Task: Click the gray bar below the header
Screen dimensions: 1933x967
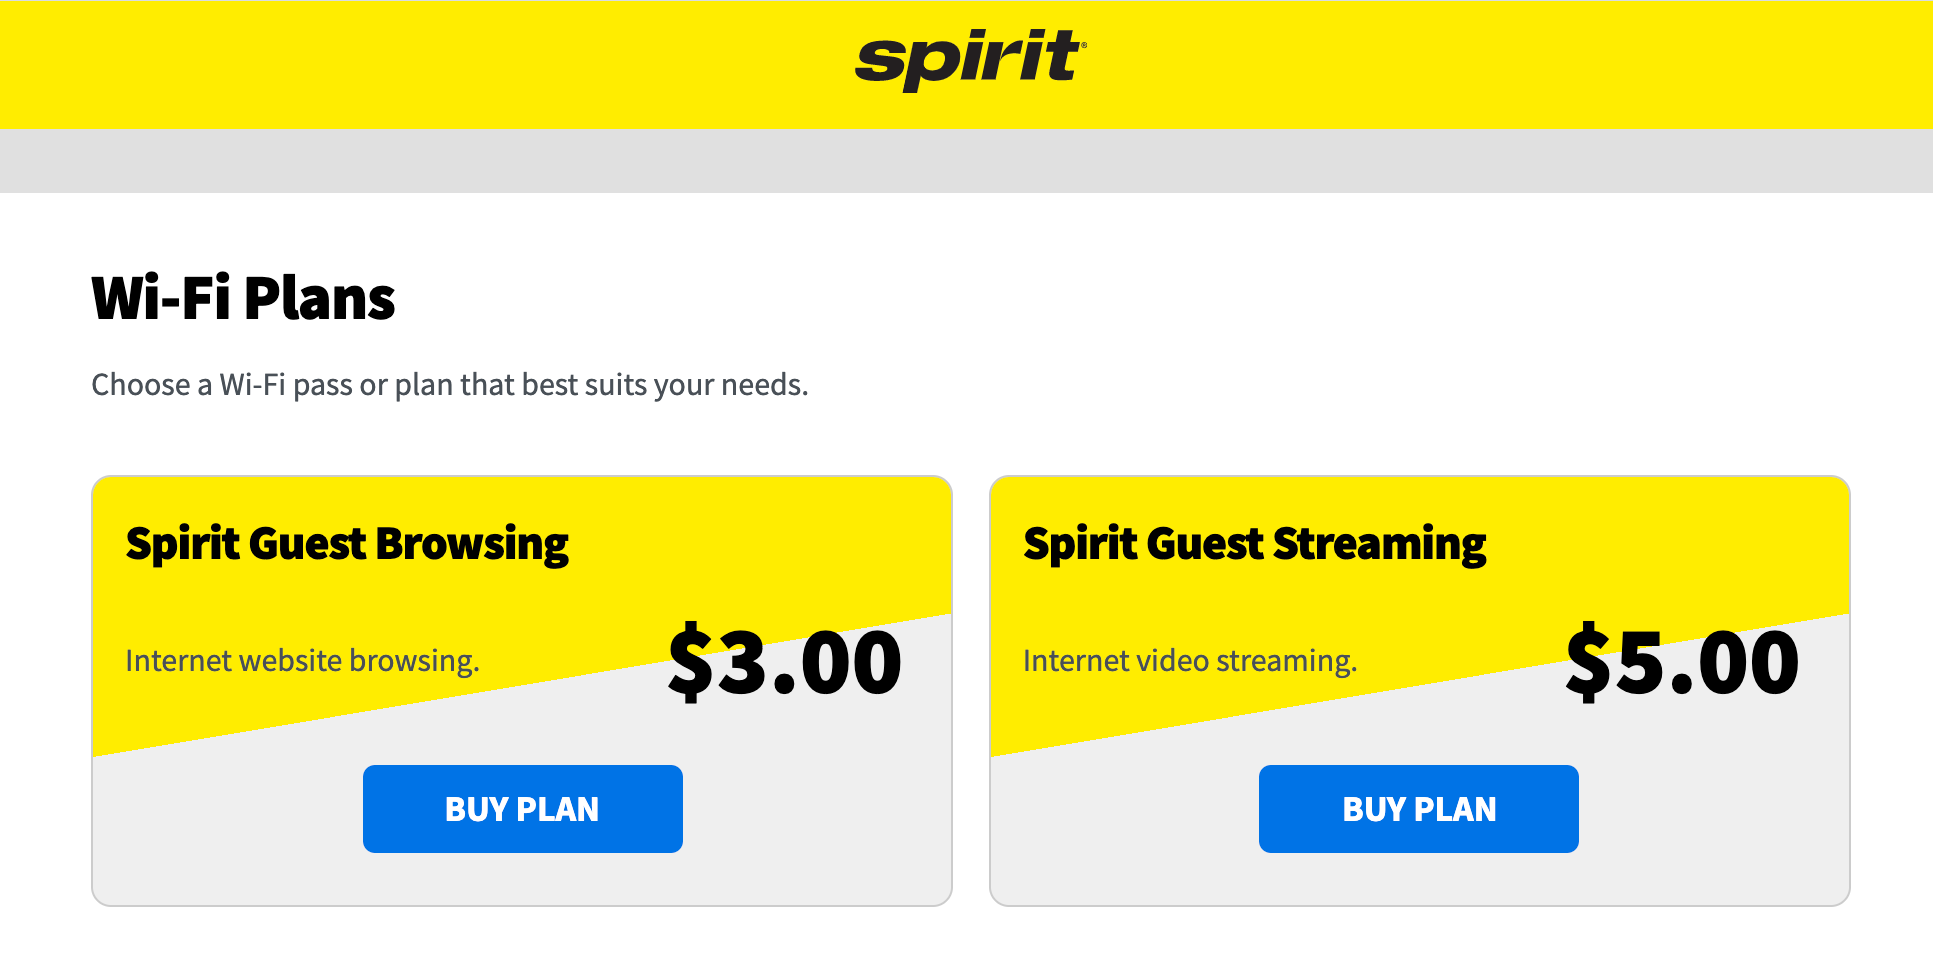Action: pos(966,161)
